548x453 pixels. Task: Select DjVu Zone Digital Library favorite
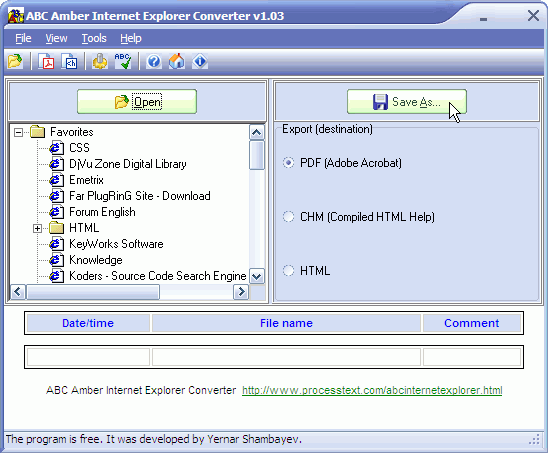pyautogui.click(x=128, y=164)
